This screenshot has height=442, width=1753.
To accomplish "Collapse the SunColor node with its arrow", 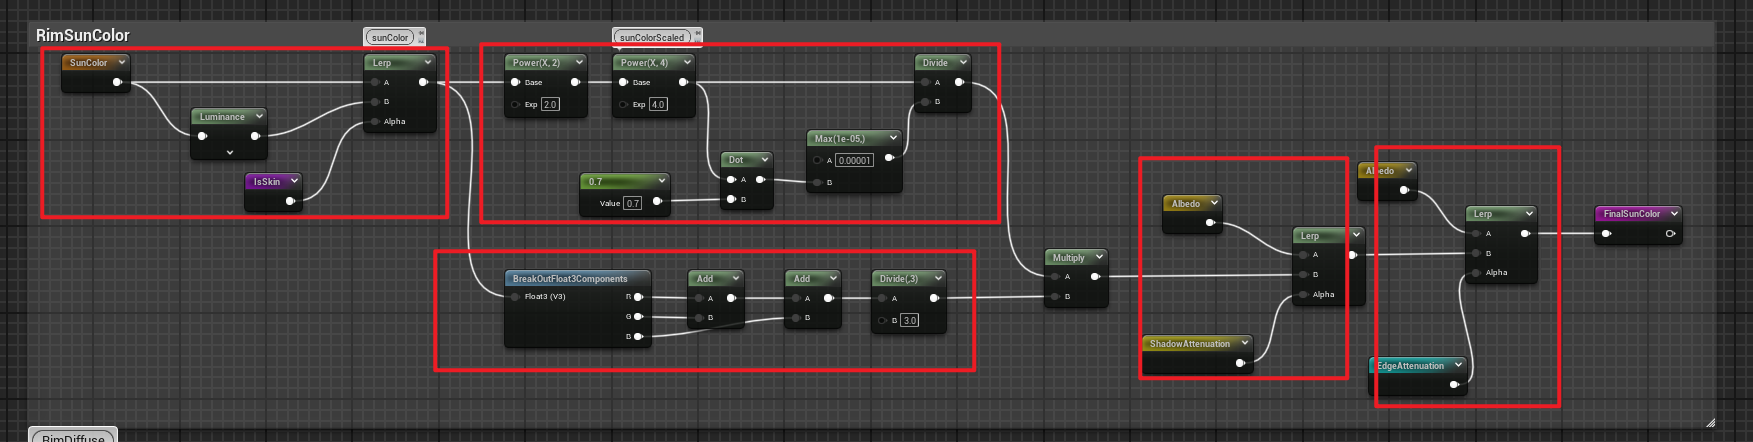I will coord(122,62).
